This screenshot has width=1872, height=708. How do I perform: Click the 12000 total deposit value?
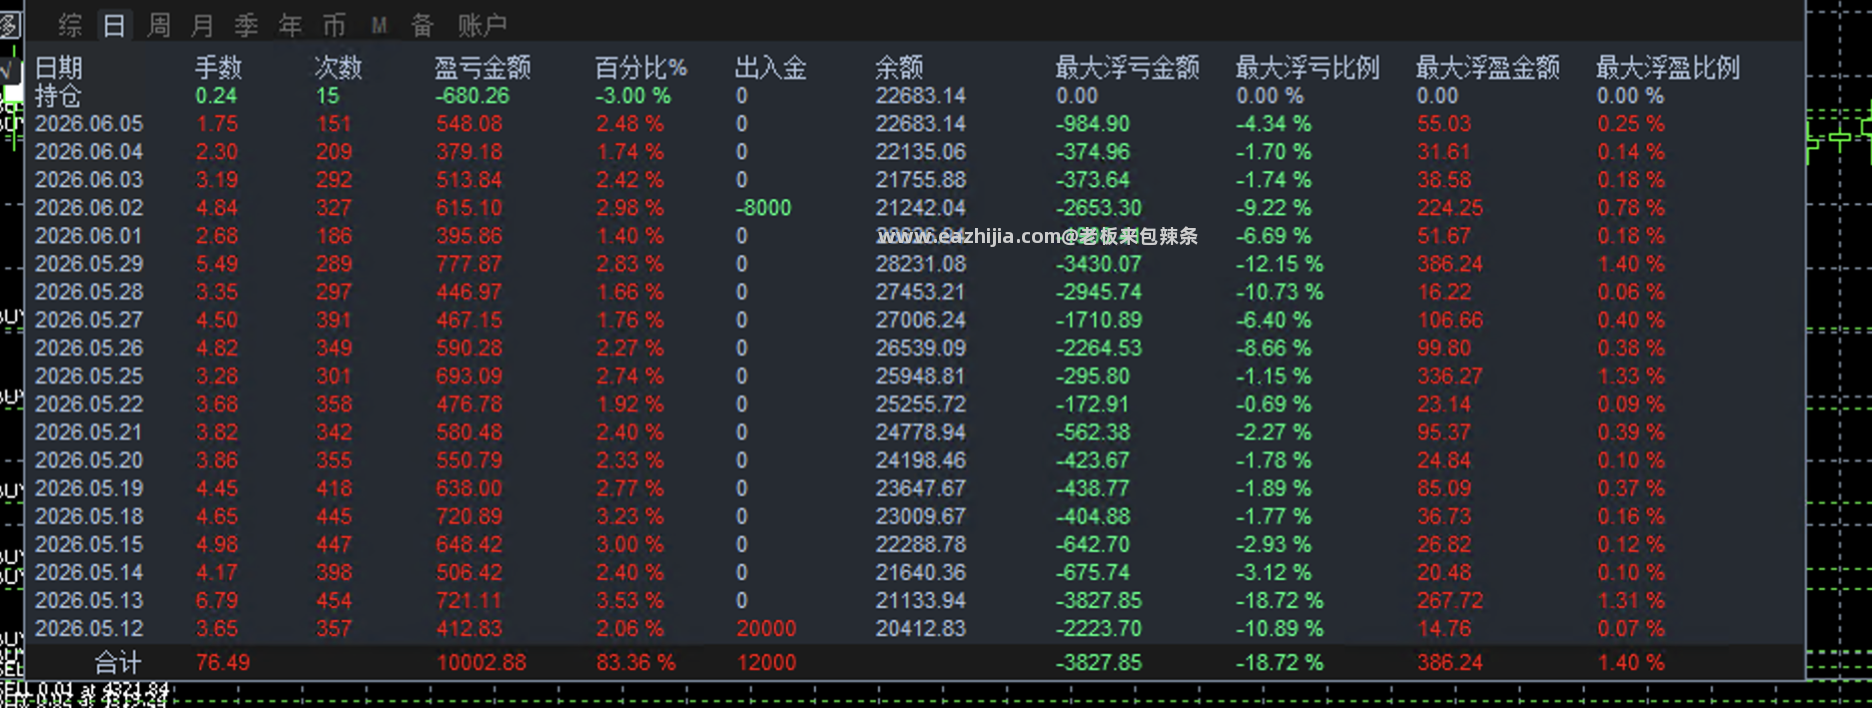(766, 662)
